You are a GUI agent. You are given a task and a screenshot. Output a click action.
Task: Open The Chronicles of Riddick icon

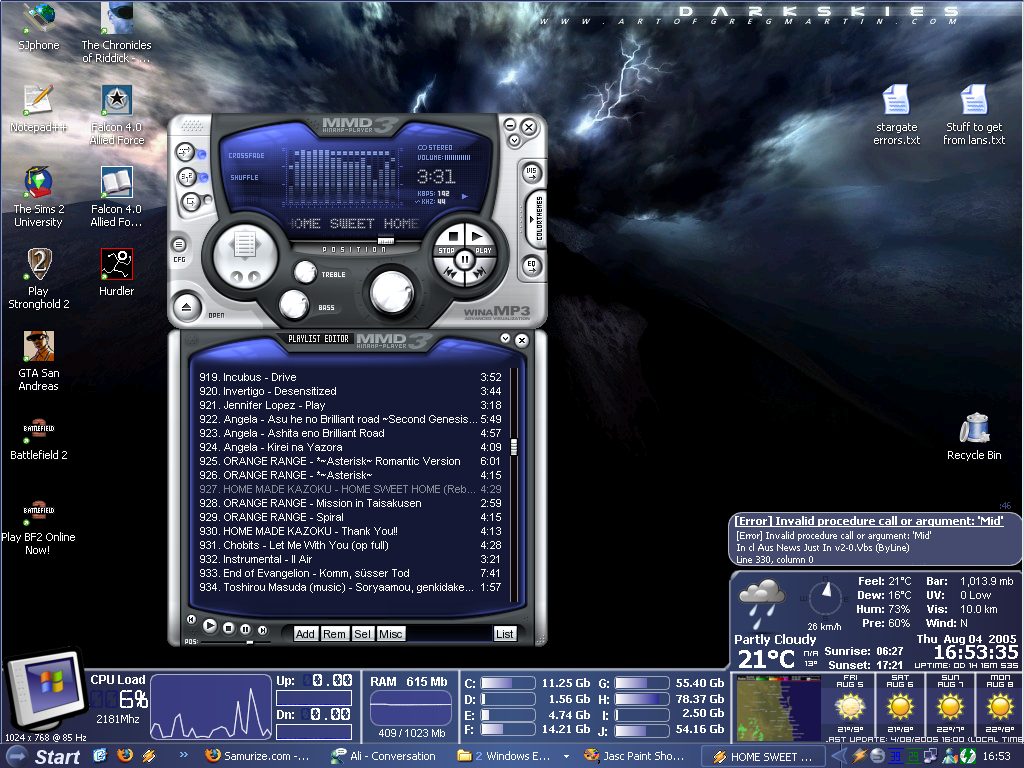pyautogui.click(x=116, y=33)
